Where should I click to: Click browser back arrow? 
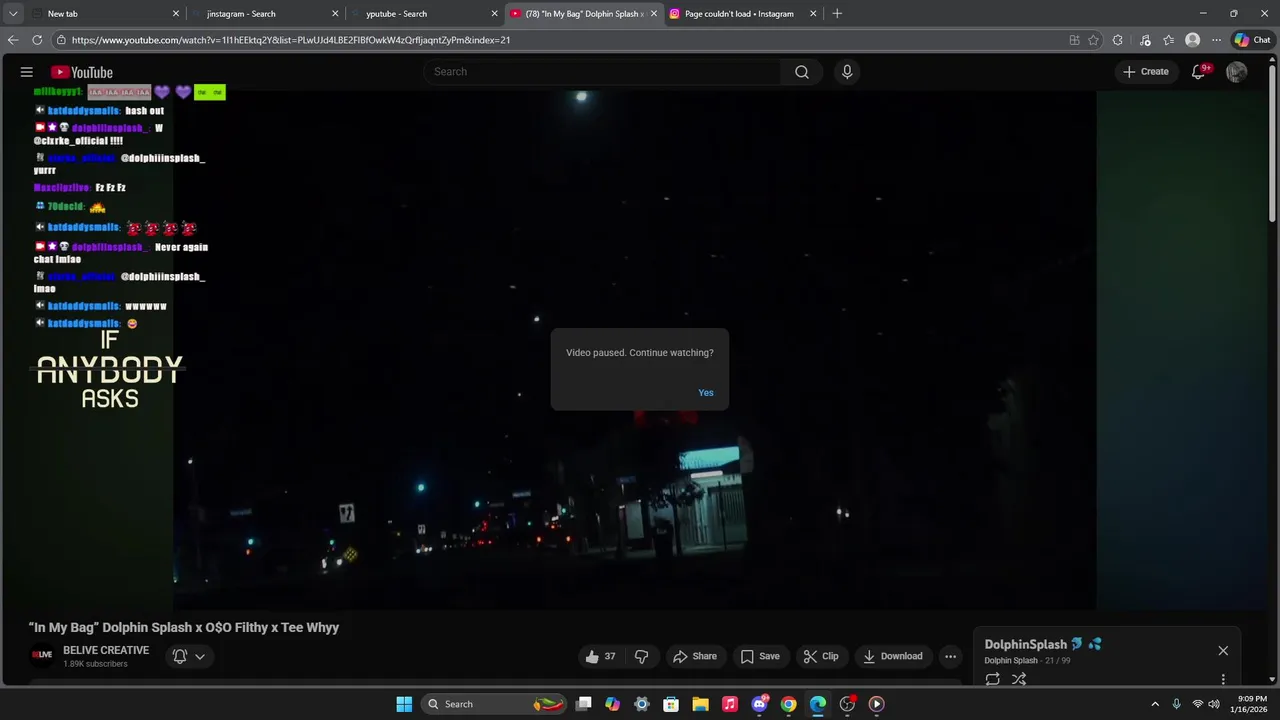coord(13,40)
